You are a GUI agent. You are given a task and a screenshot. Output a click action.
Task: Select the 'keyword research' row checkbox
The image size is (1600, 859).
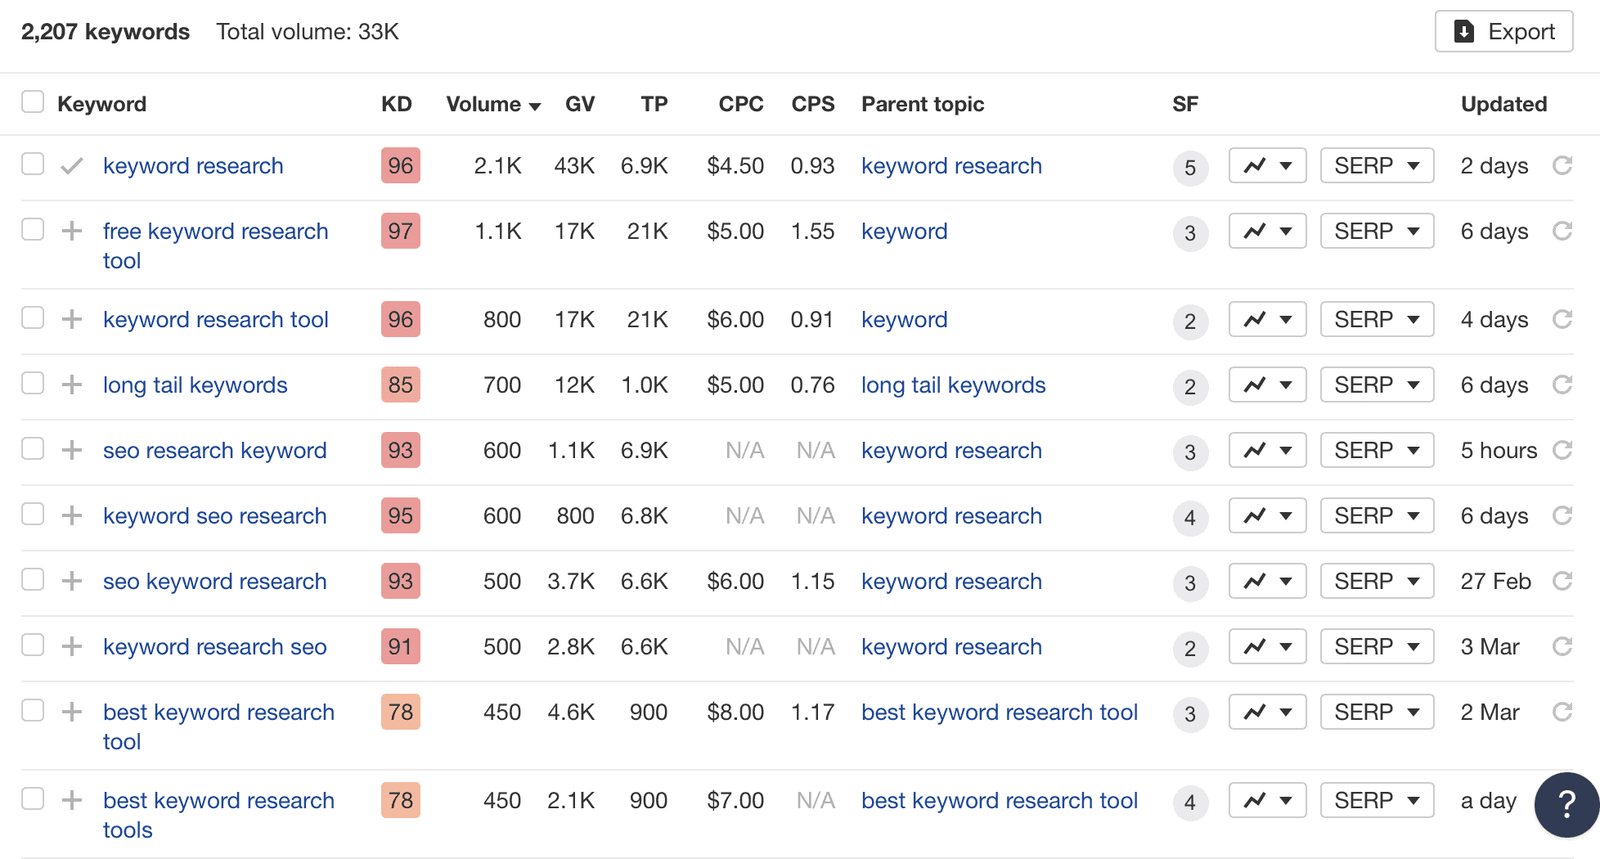33,164
